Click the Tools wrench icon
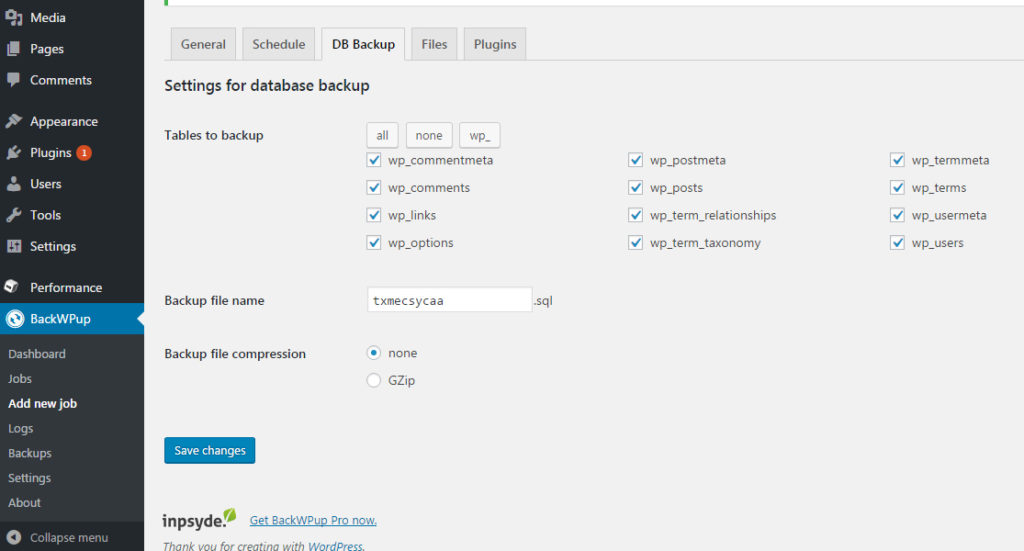This screenshot has width=1024, height=551. coord(14,215)
